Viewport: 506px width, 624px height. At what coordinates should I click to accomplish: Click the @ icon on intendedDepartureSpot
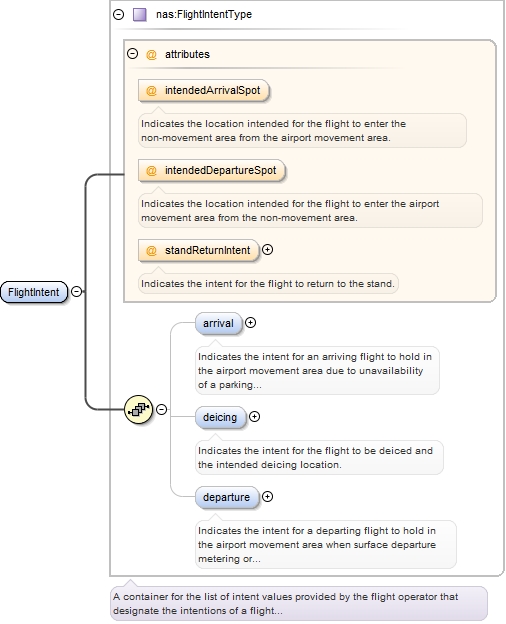click(x=151, y=171)
